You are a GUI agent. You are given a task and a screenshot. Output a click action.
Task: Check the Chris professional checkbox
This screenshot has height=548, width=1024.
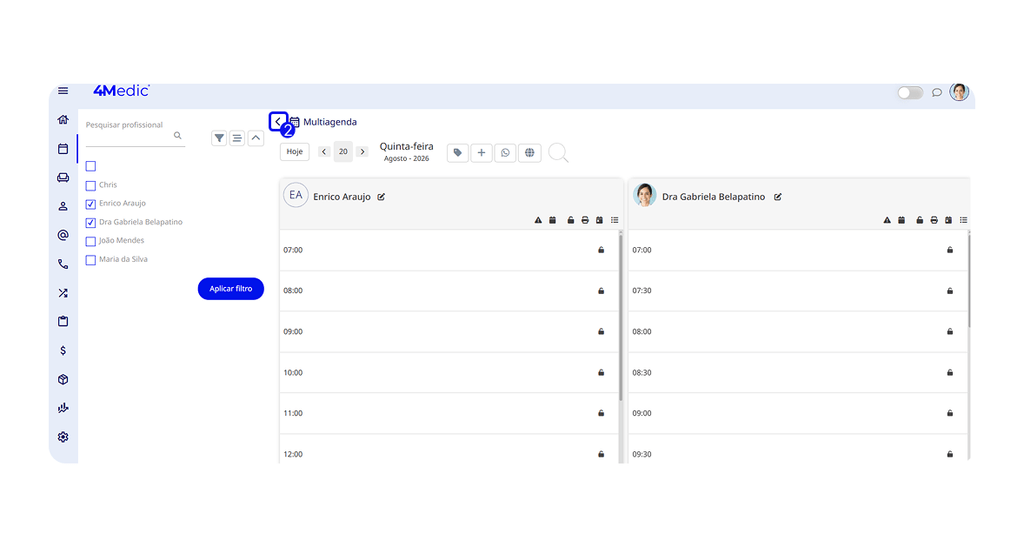pos(91,185)
